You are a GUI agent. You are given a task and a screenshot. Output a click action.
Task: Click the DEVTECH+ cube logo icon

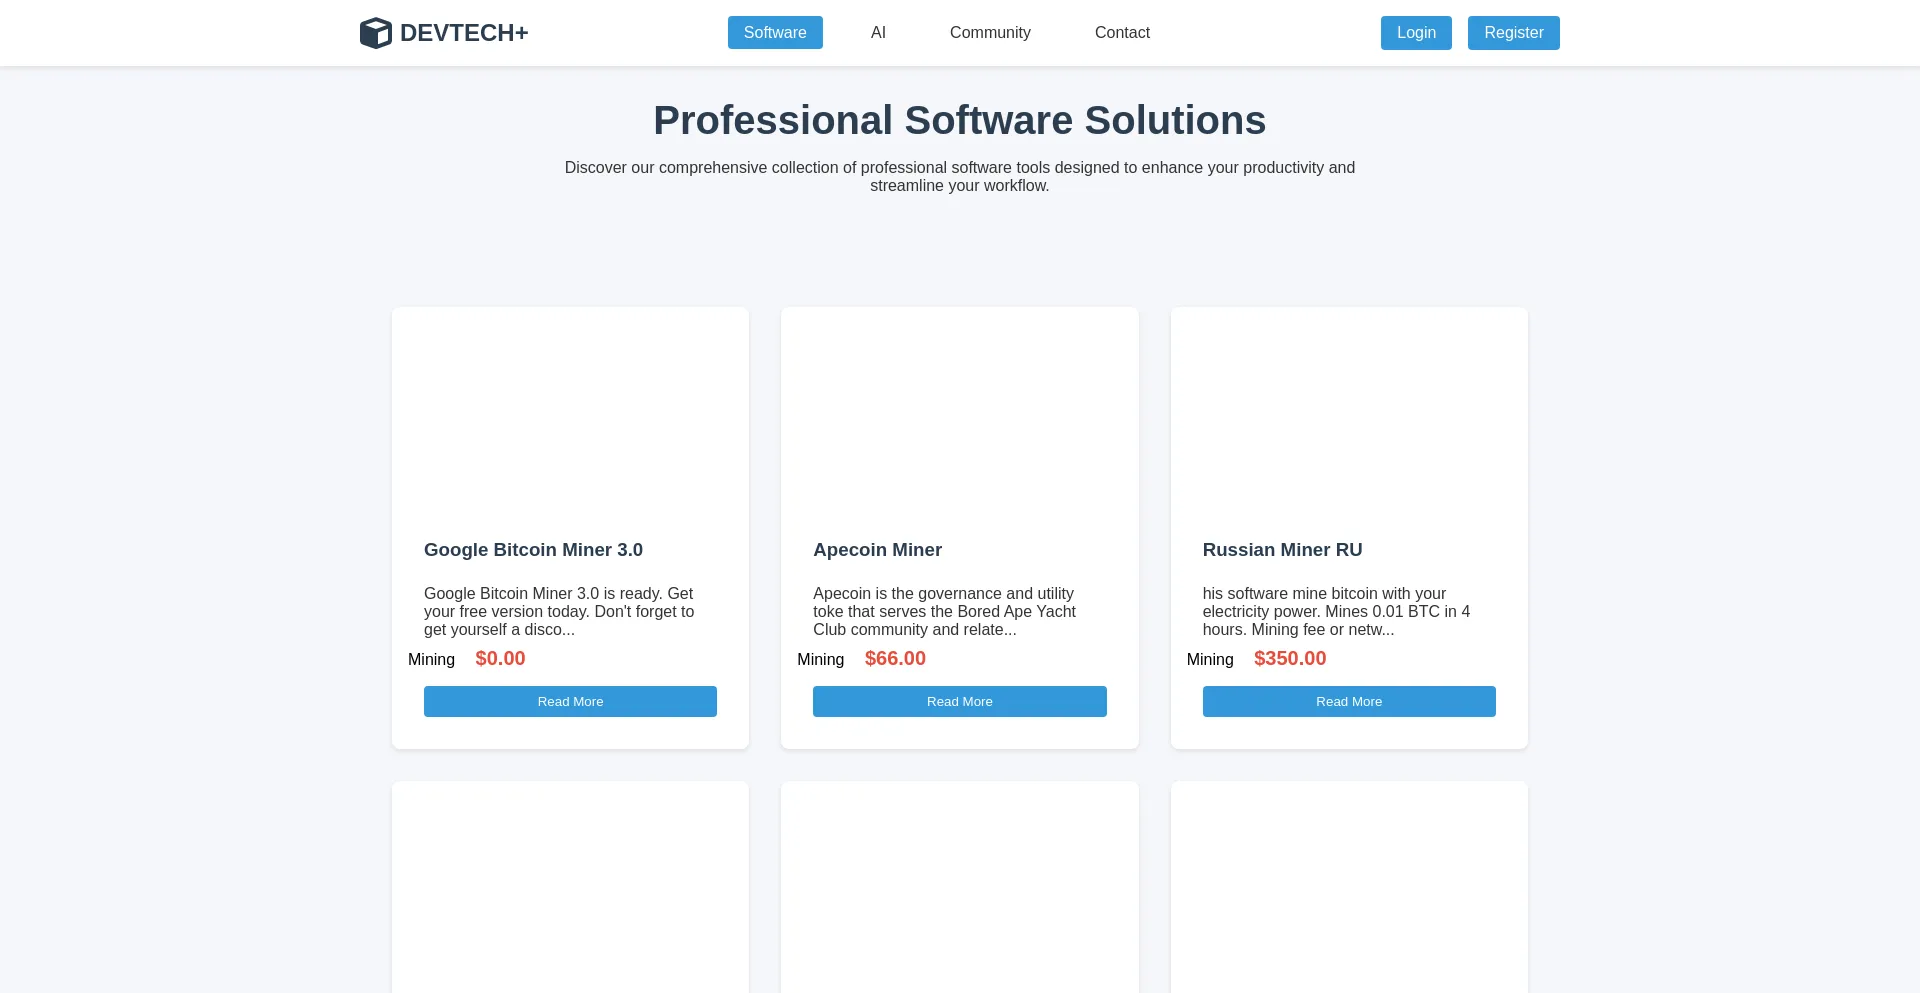(x=375, y=33)
